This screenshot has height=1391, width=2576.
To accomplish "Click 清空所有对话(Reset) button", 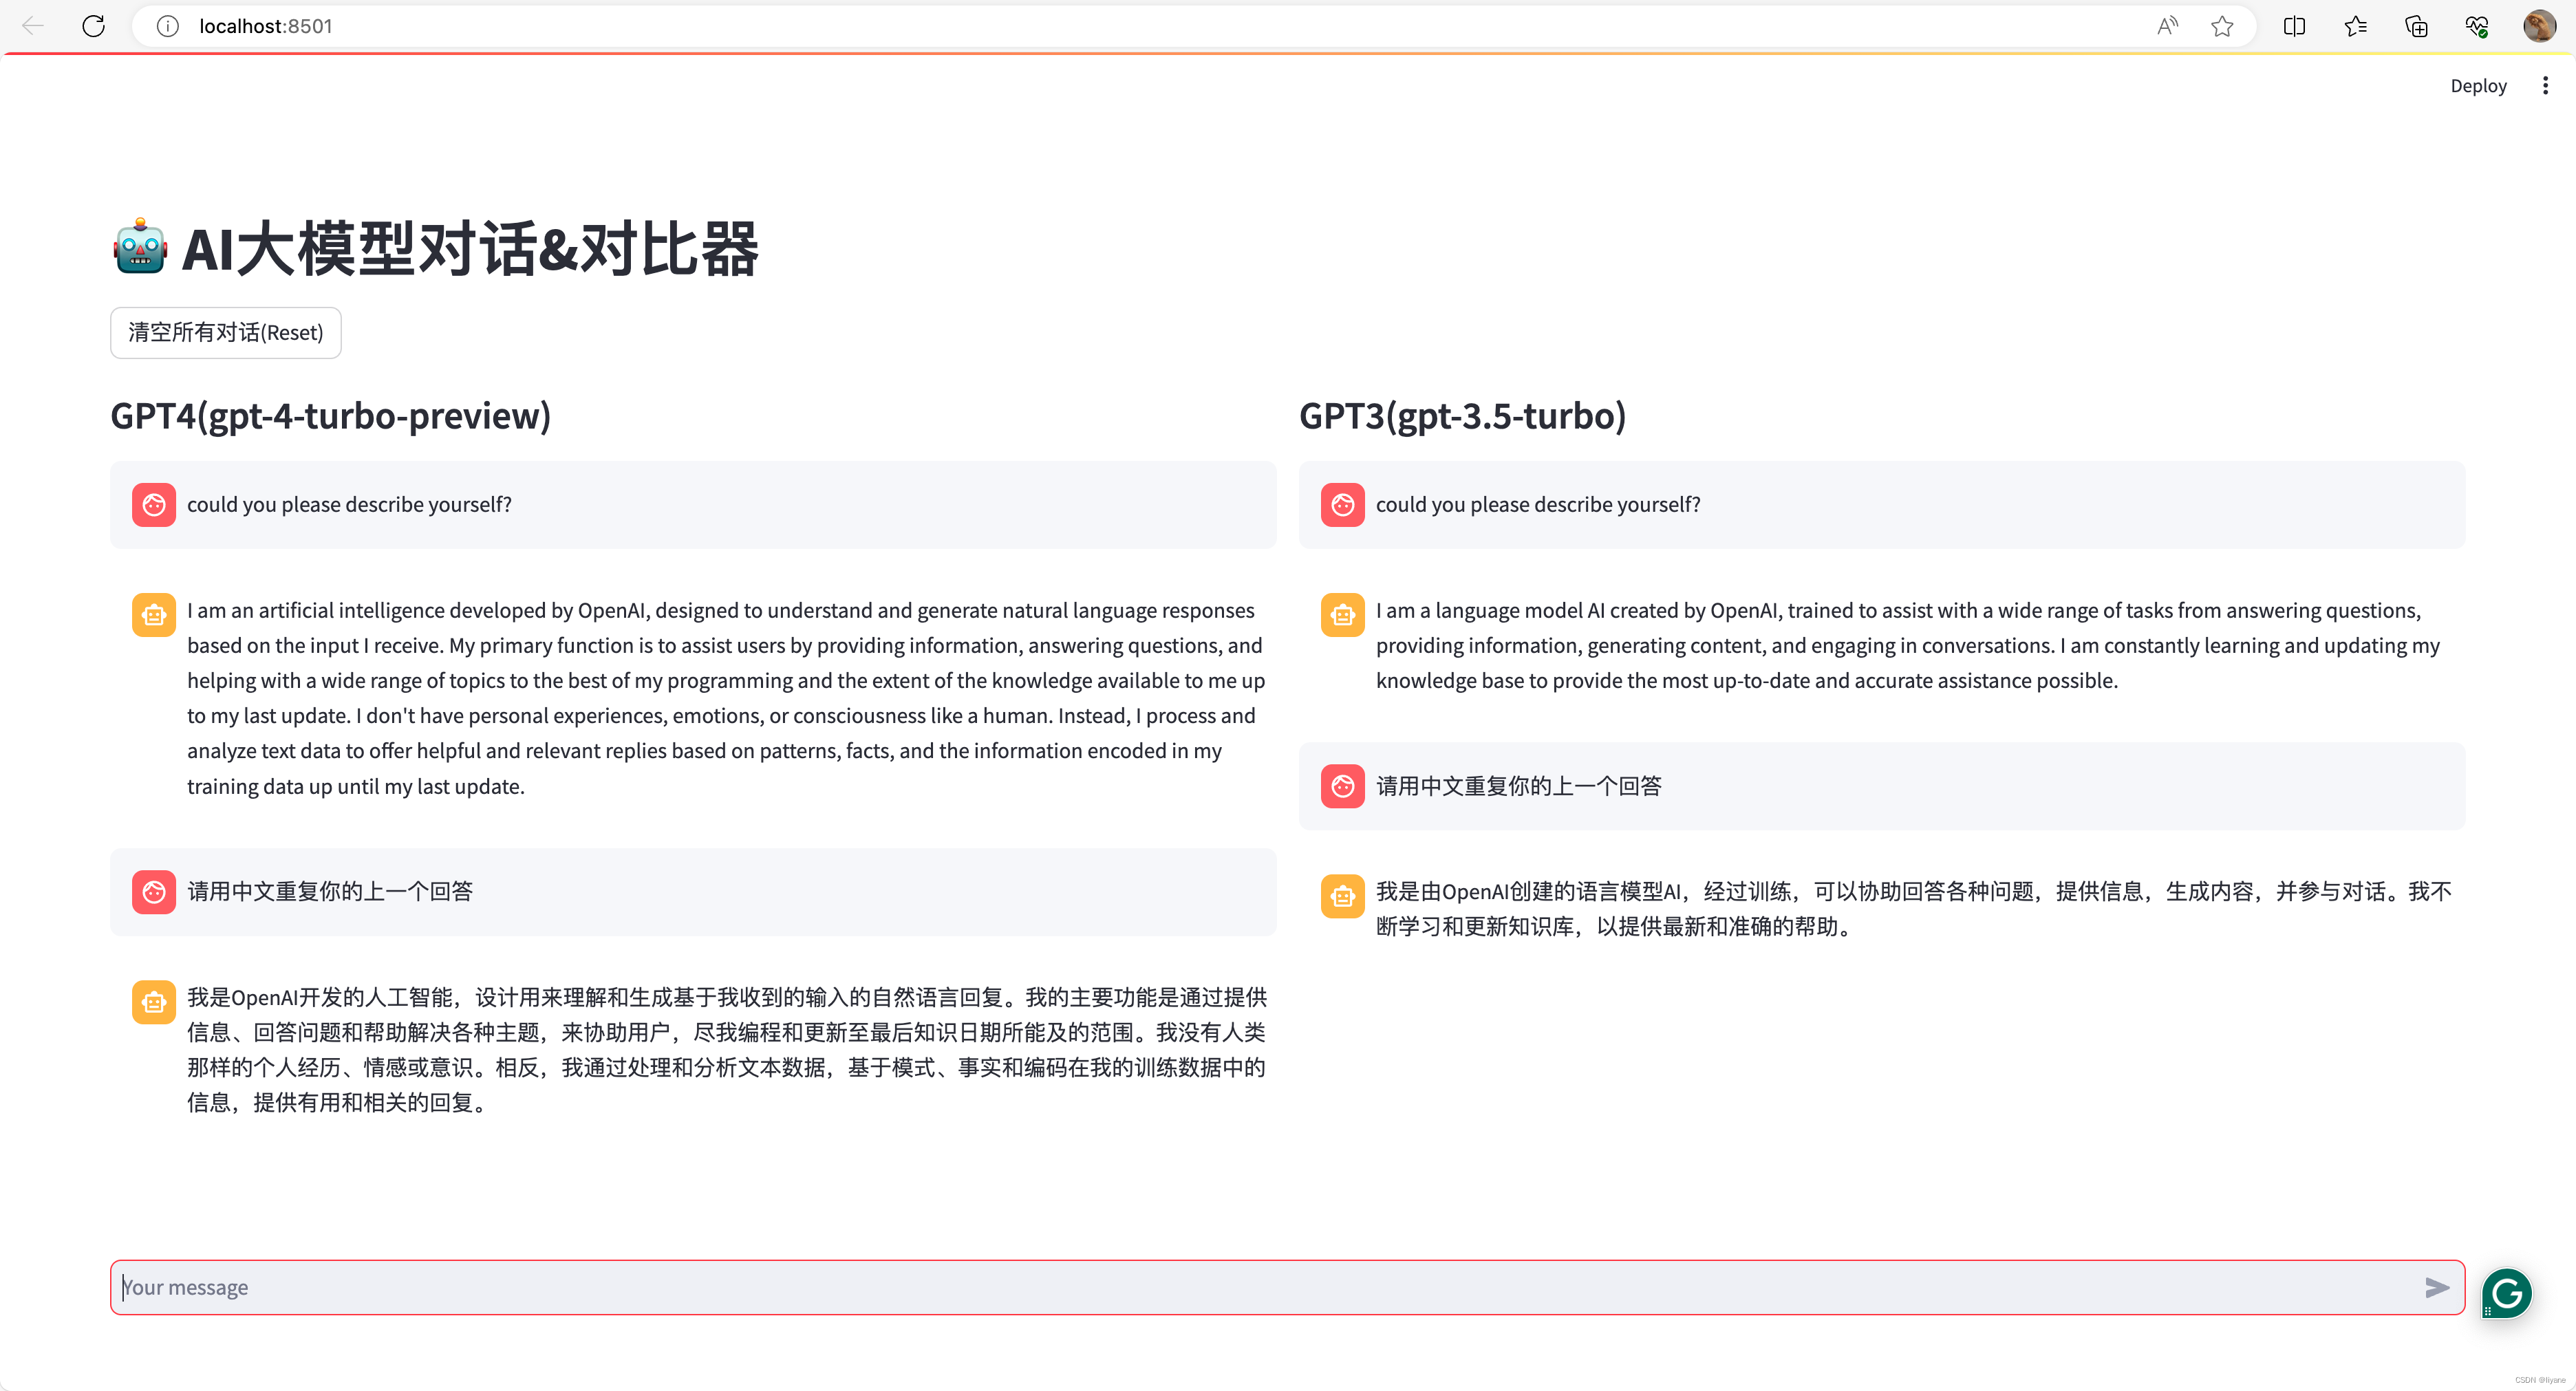I will click(x=226, y=332).
